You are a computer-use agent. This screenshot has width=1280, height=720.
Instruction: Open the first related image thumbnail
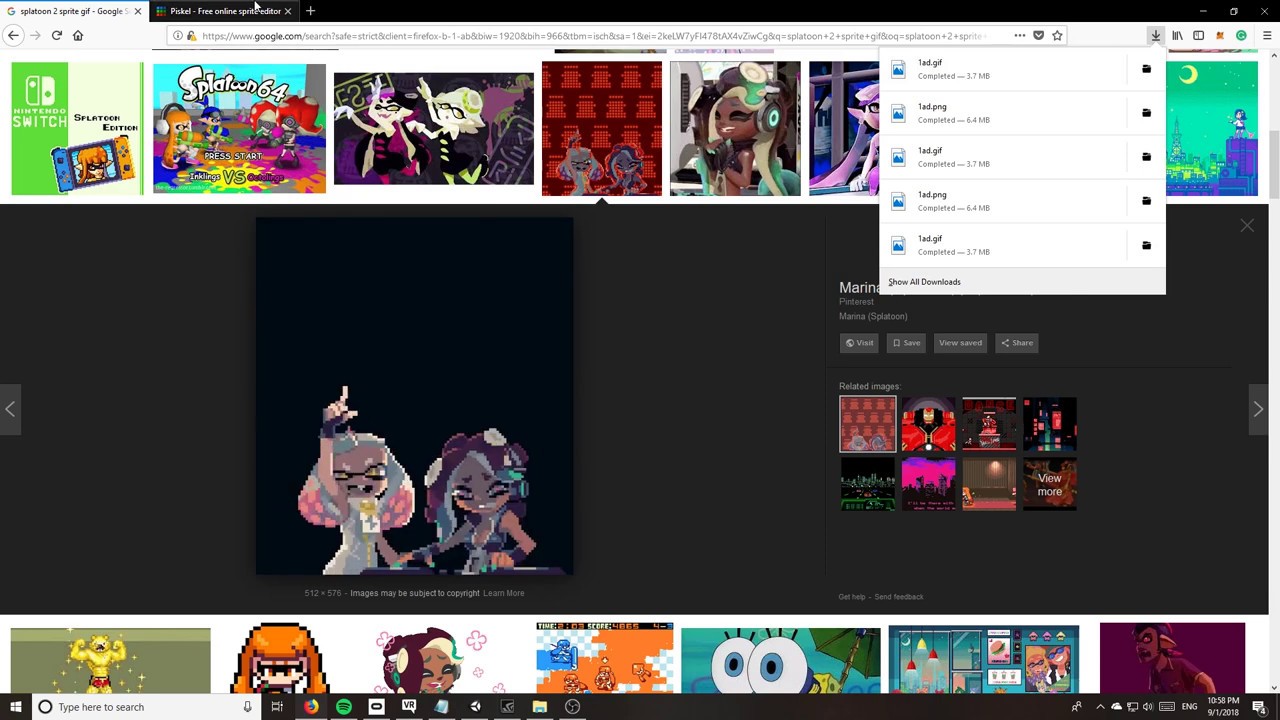click(x=868, y=424)
